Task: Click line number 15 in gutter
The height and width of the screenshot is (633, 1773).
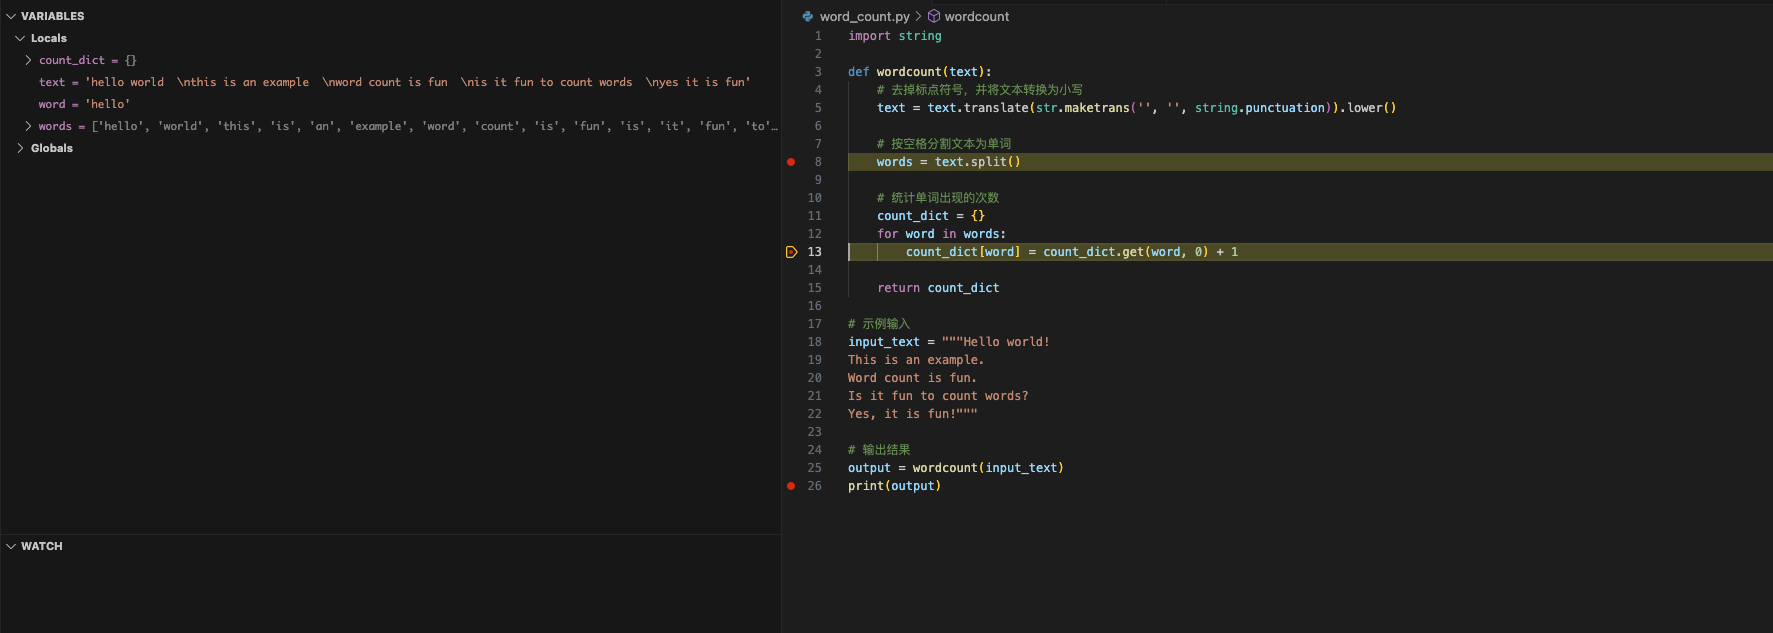Action: click(815, 288)
